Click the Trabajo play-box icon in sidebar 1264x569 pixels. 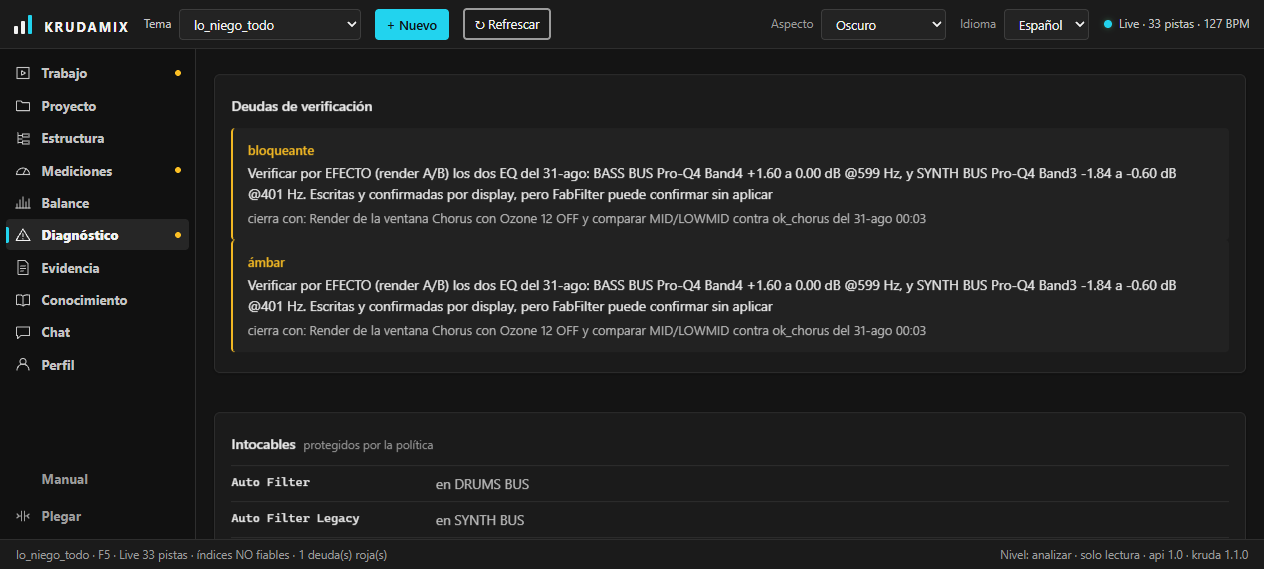23,73
